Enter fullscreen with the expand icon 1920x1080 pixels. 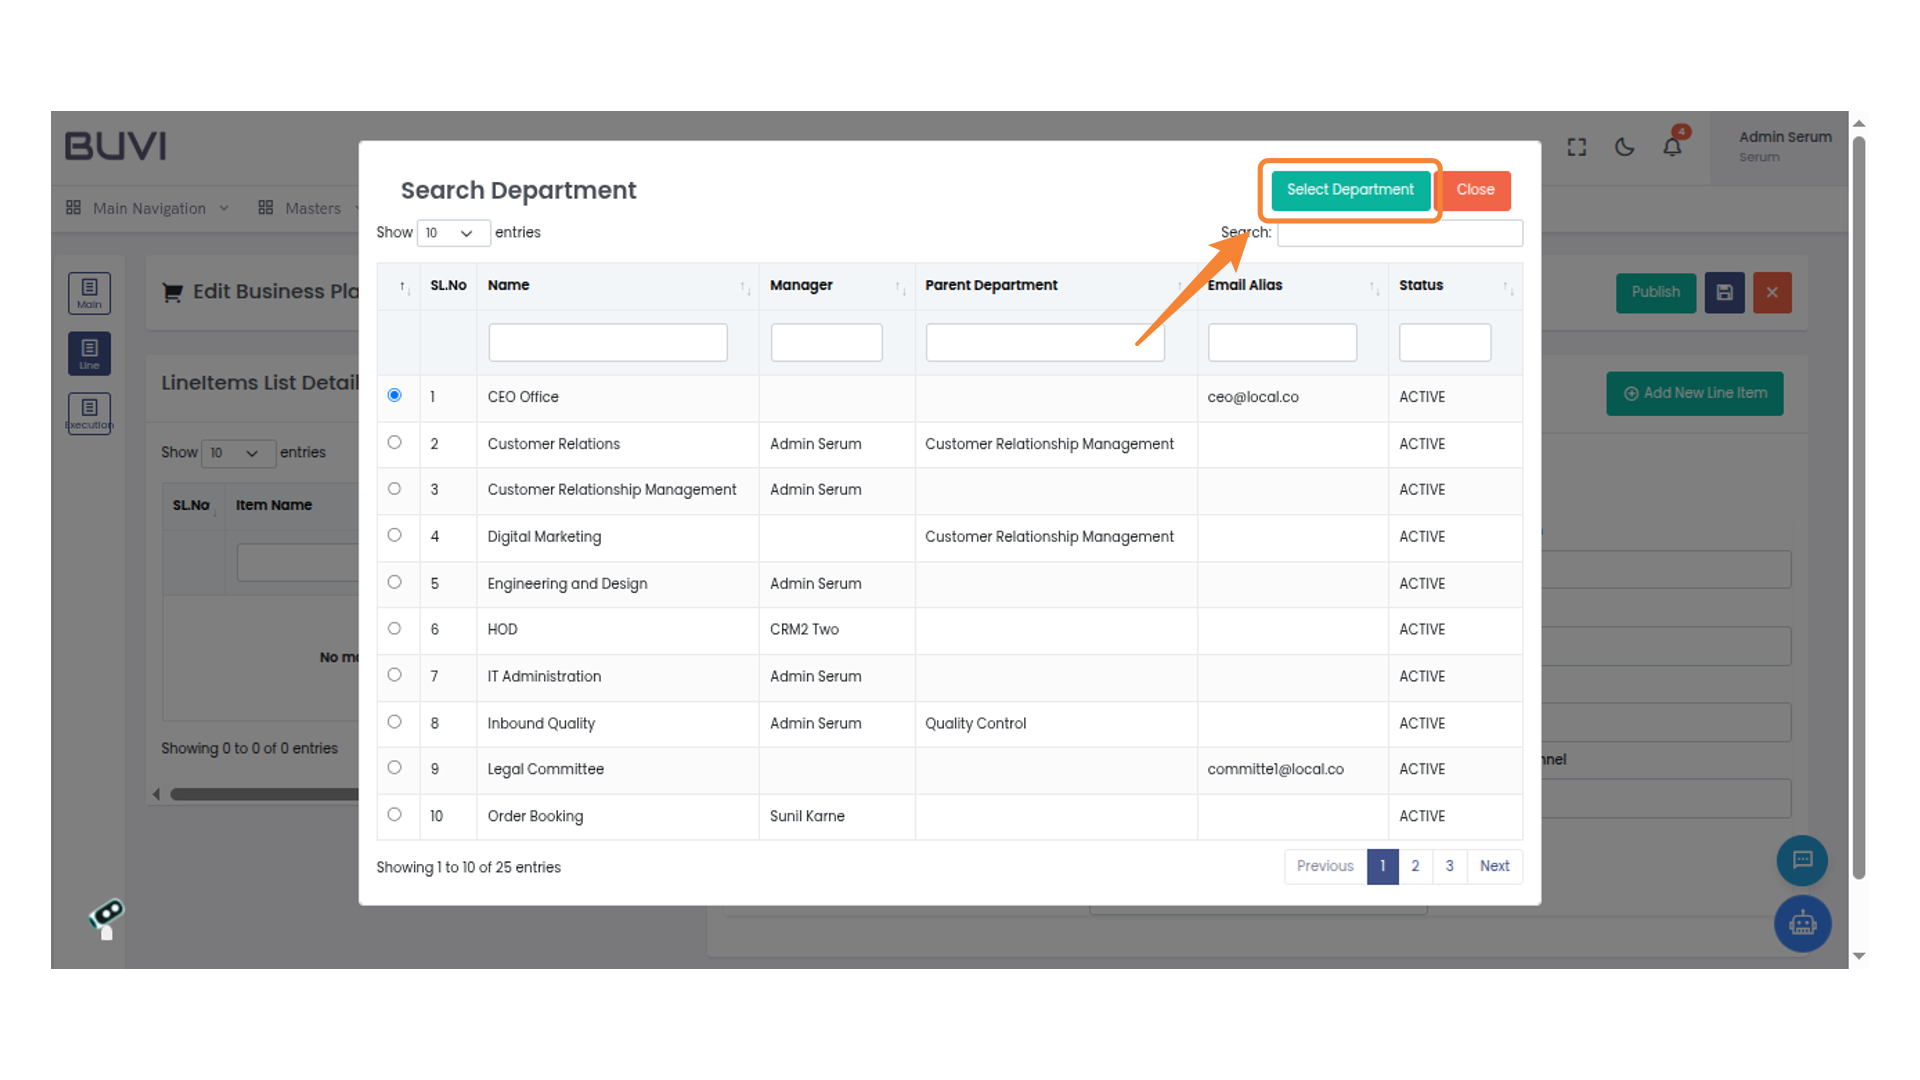(x=1577, y=147)
